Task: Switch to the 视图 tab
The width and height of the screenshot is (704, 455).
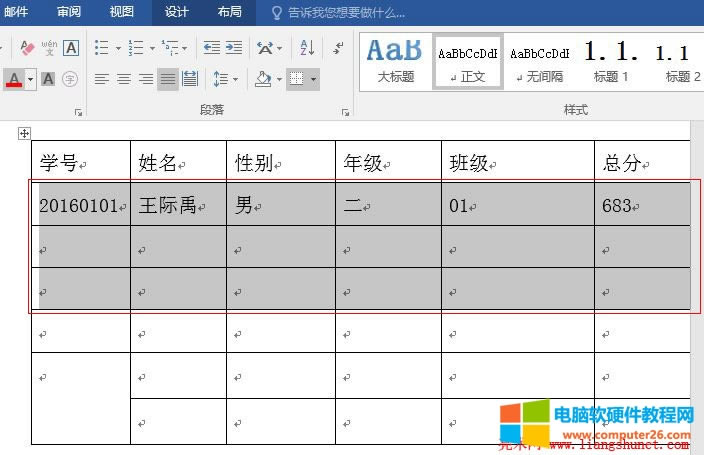Action: [x=122, y=12]
